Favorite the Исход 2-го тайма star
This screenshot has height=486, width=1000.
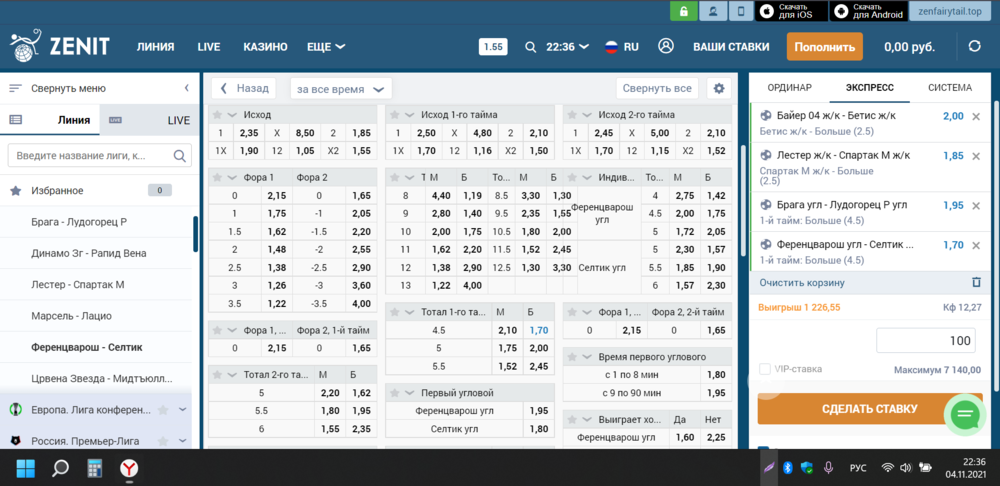coord(571,115)
